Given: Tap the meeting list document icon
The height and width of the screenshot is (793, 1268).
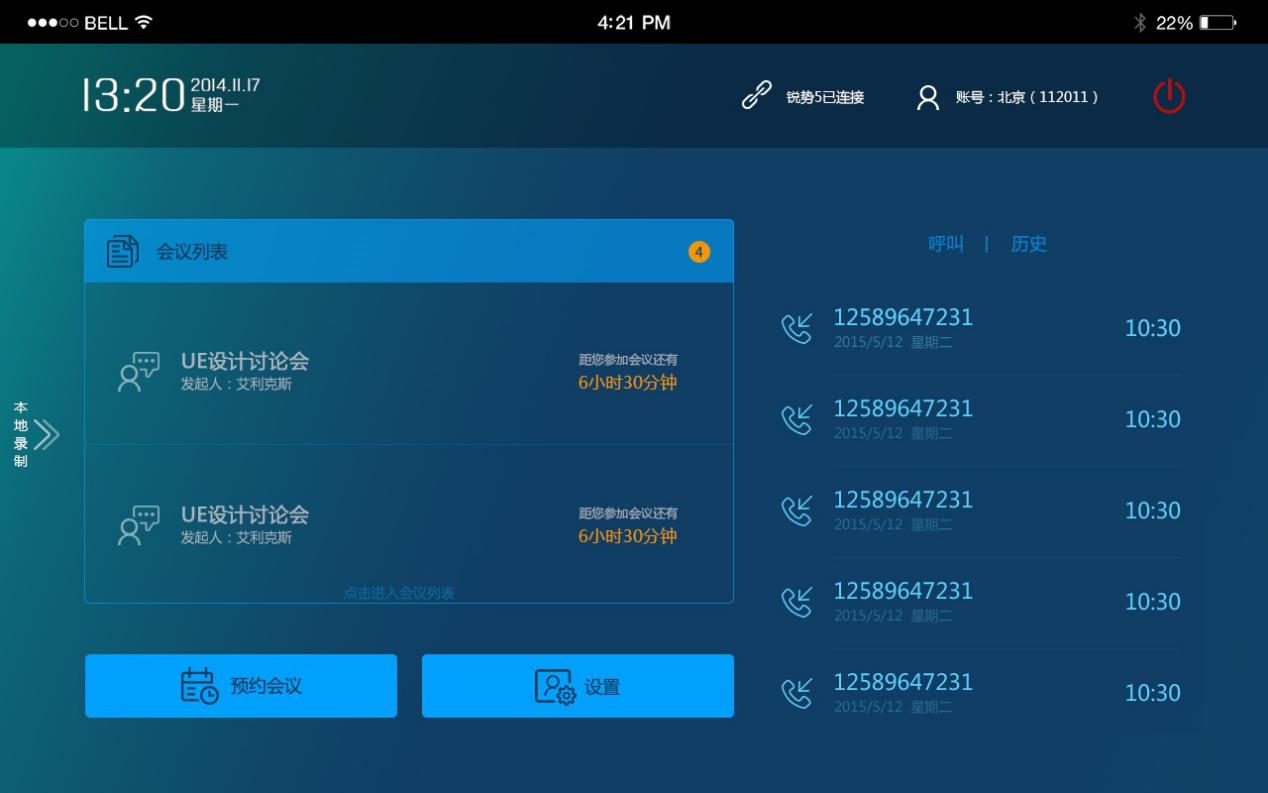Looking at the screenshot, I should 121,251.
